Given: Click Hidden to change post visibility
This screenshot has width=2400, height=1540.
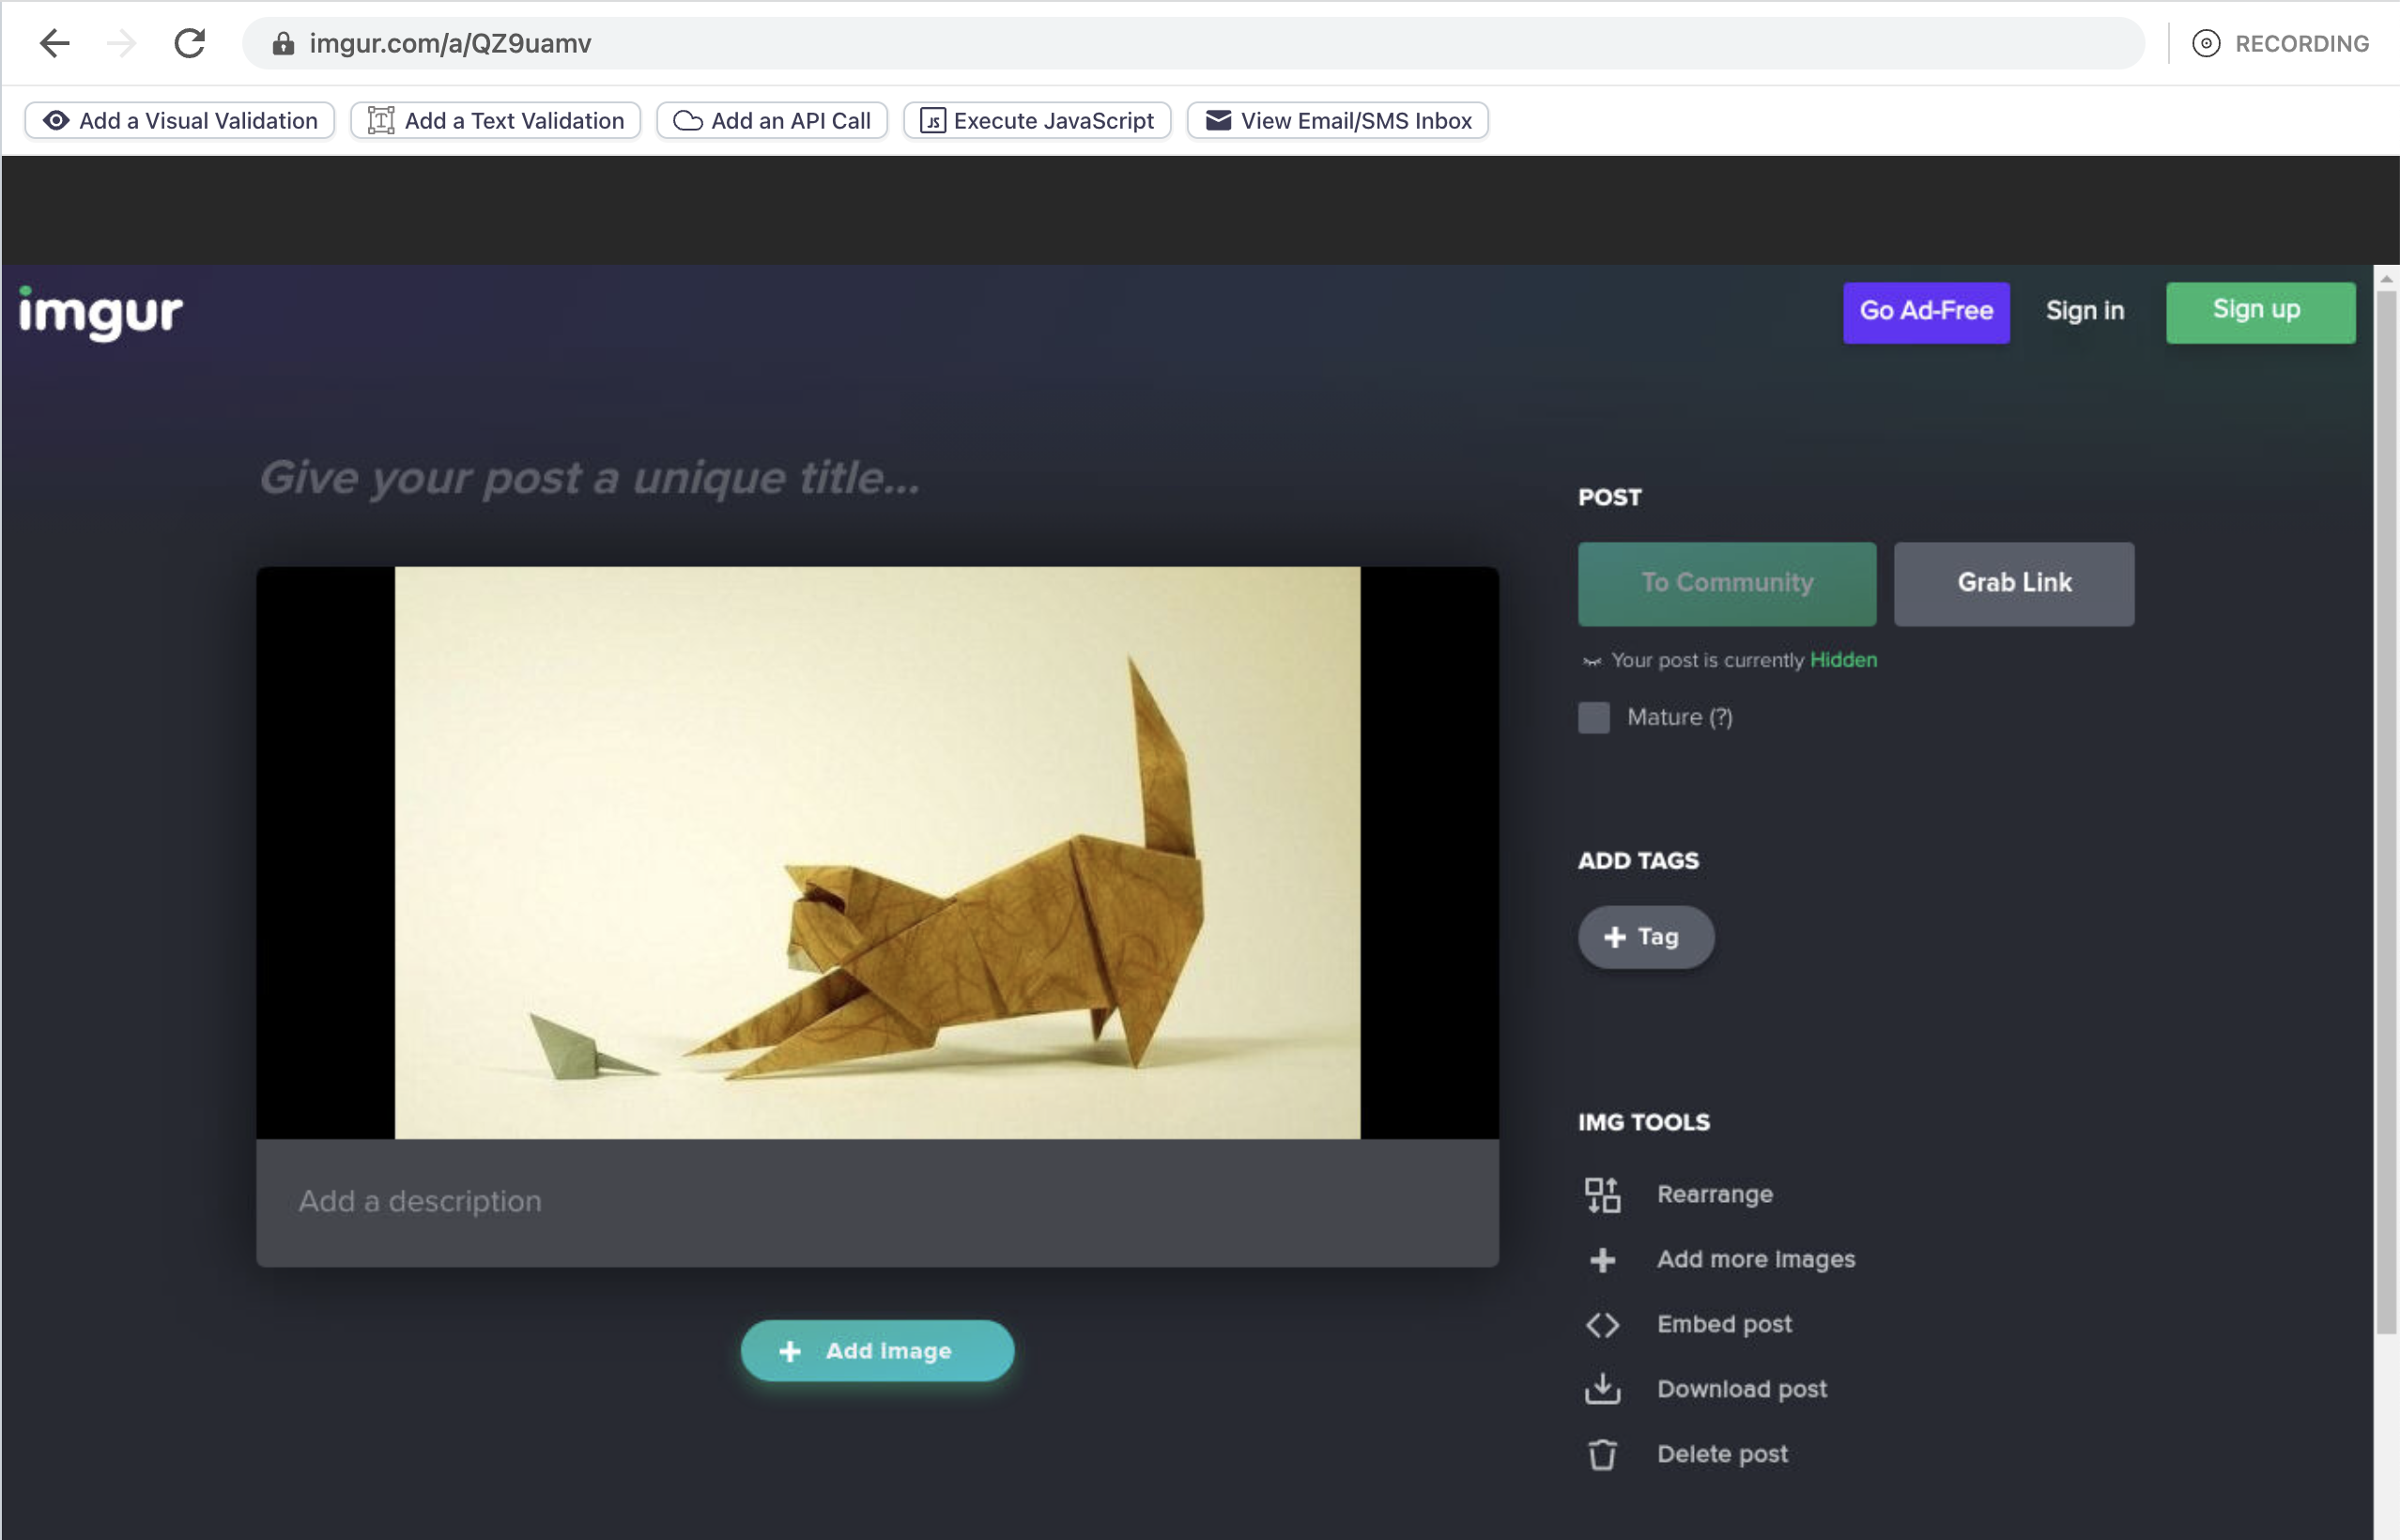Looking at the screenshot, I should pos(1843,660).
